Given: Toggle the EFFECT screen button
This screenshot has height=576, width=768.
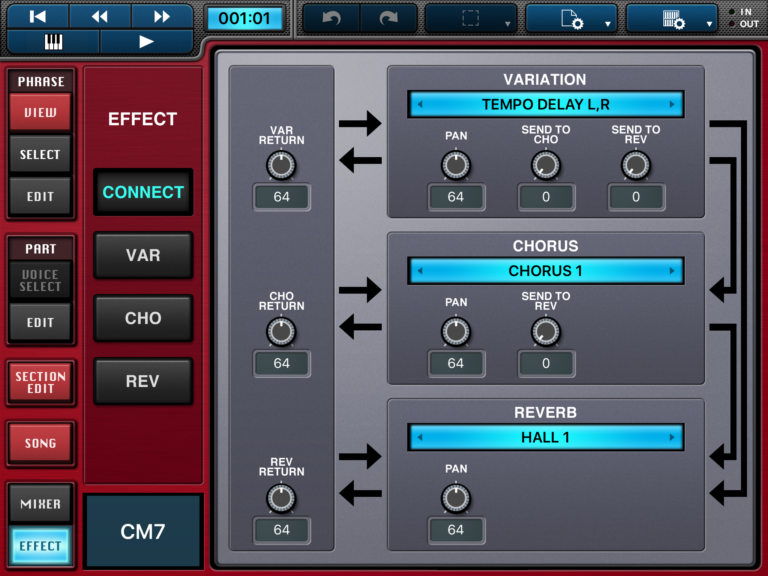Looking at the screenshot, I should 40,546.
